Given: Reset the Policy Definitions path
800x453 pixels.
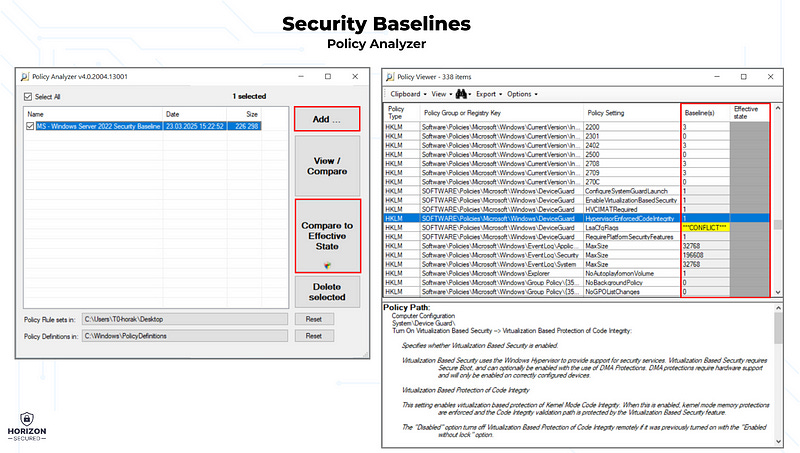Looking at the screenshot, I should coord(314,336).
